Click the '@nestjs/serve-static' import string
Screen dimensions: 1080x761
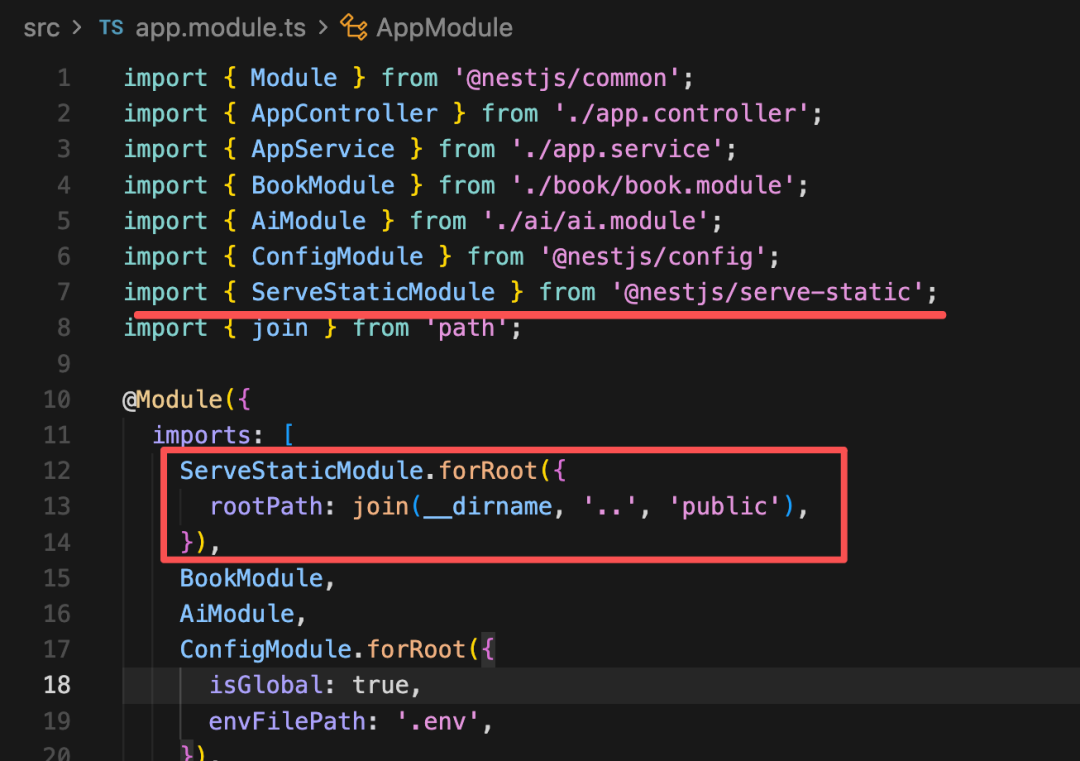tap(767, 293)
